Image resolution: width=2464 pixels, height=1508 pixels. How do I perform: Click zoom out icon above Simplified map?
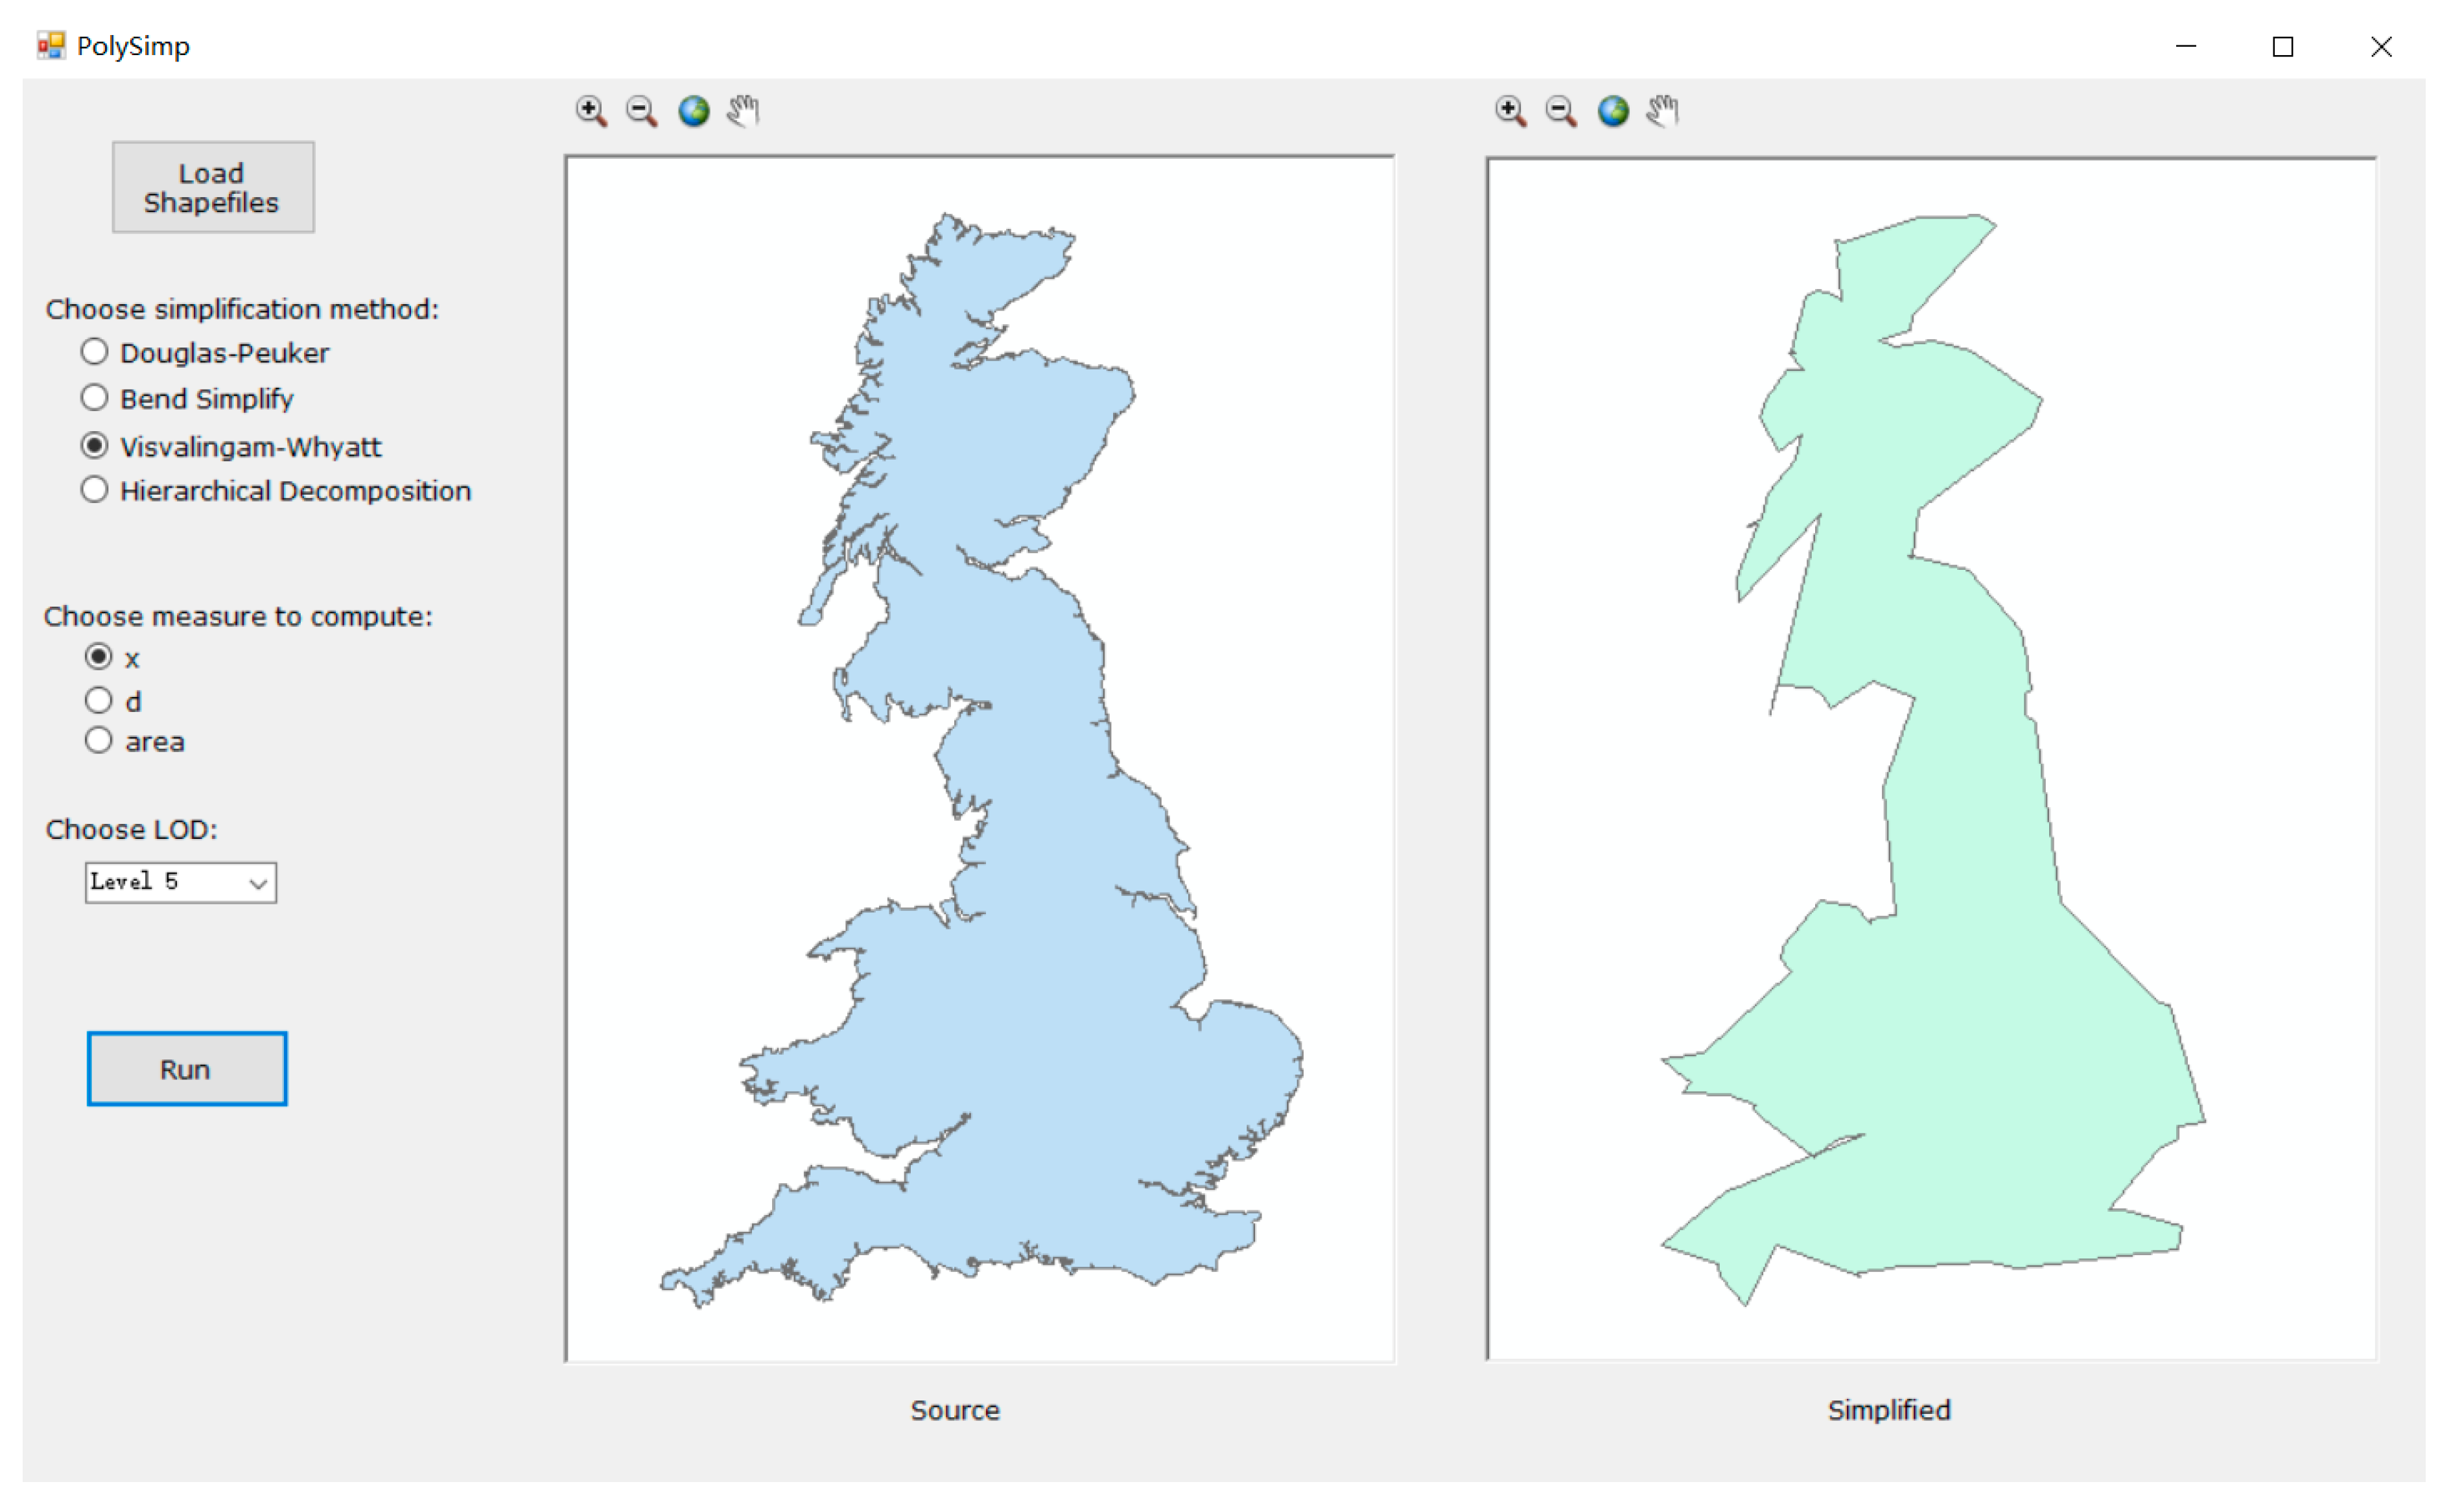point(1561,111)
